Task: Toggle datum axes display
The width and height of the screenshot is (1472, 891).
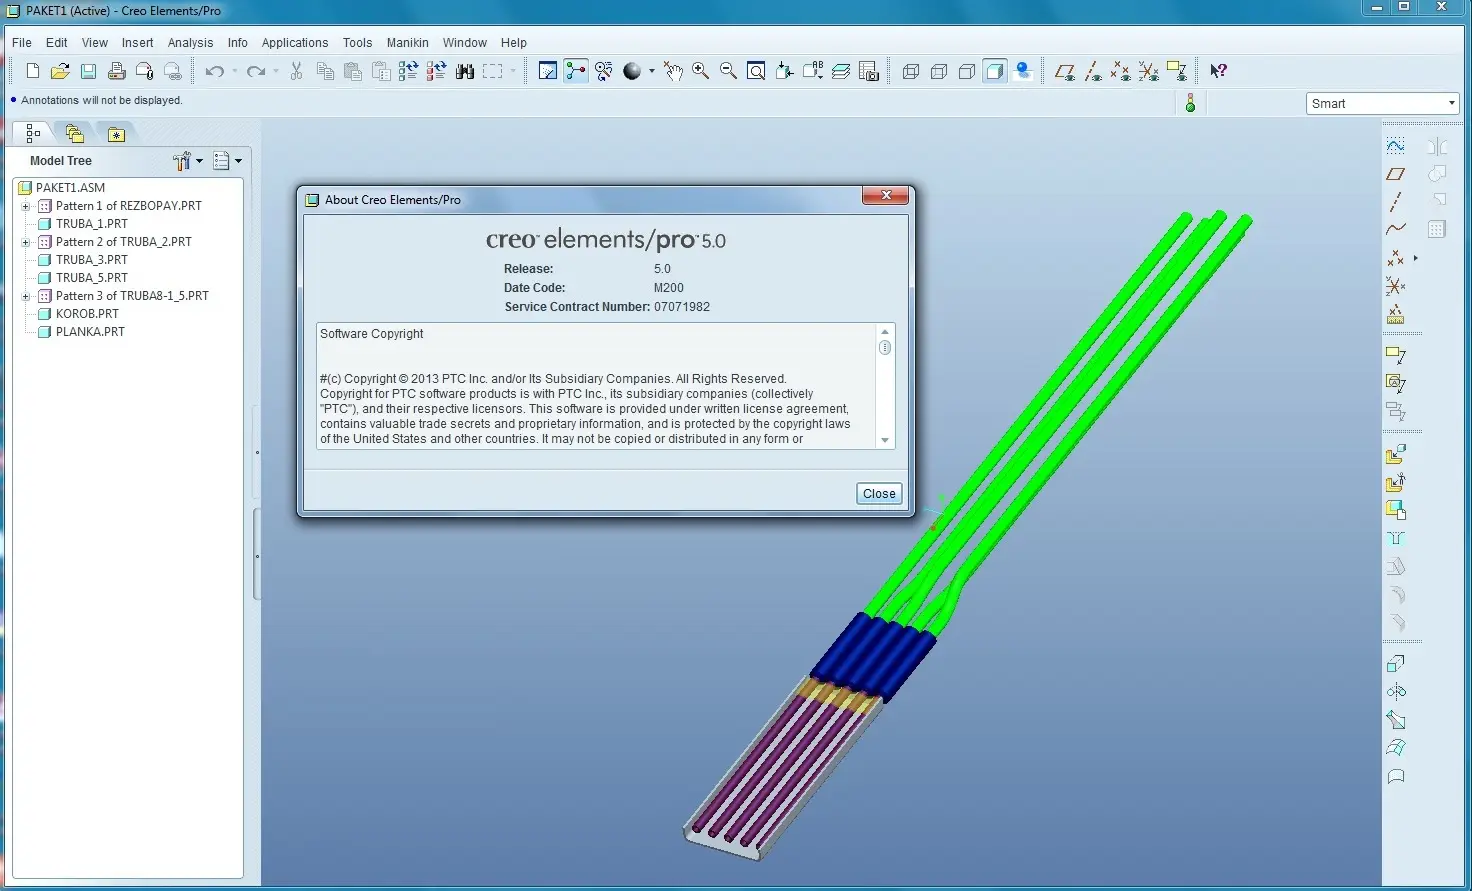Action: click(x=1093, y=71)
